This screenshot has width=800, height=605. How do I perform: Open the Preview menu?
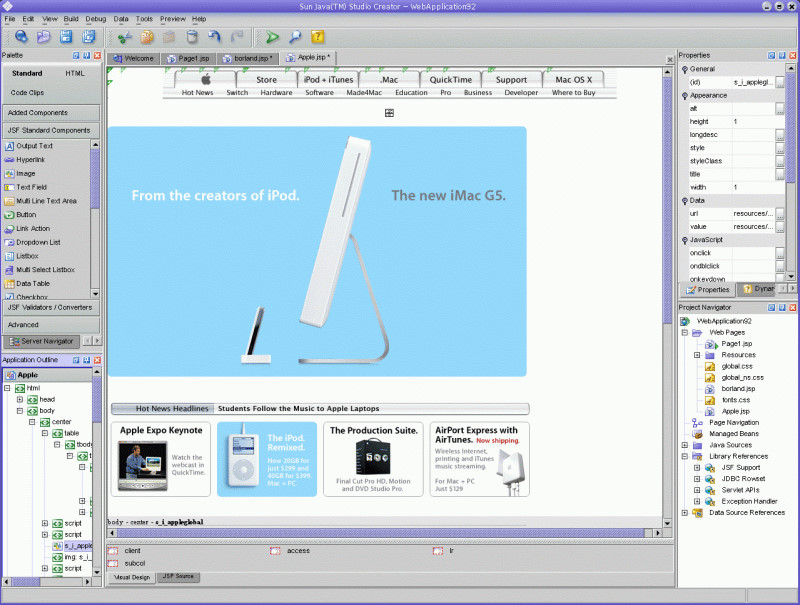[173, 19]
